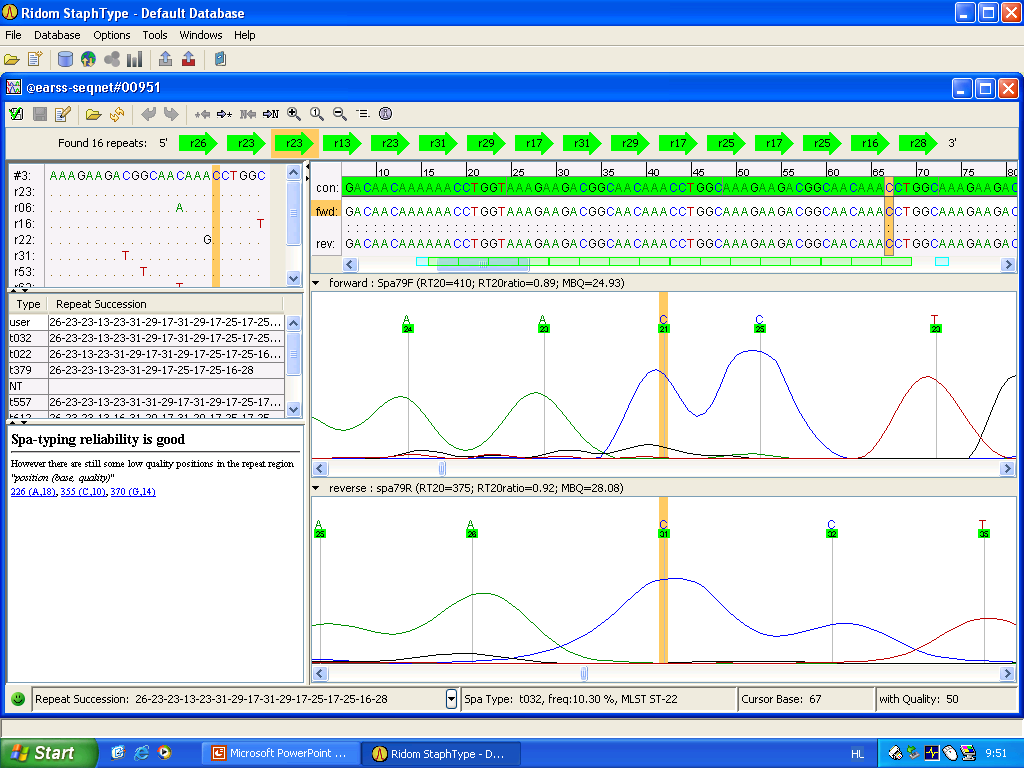
Task: Open the blue help book icon
Action: coord(220,59)
